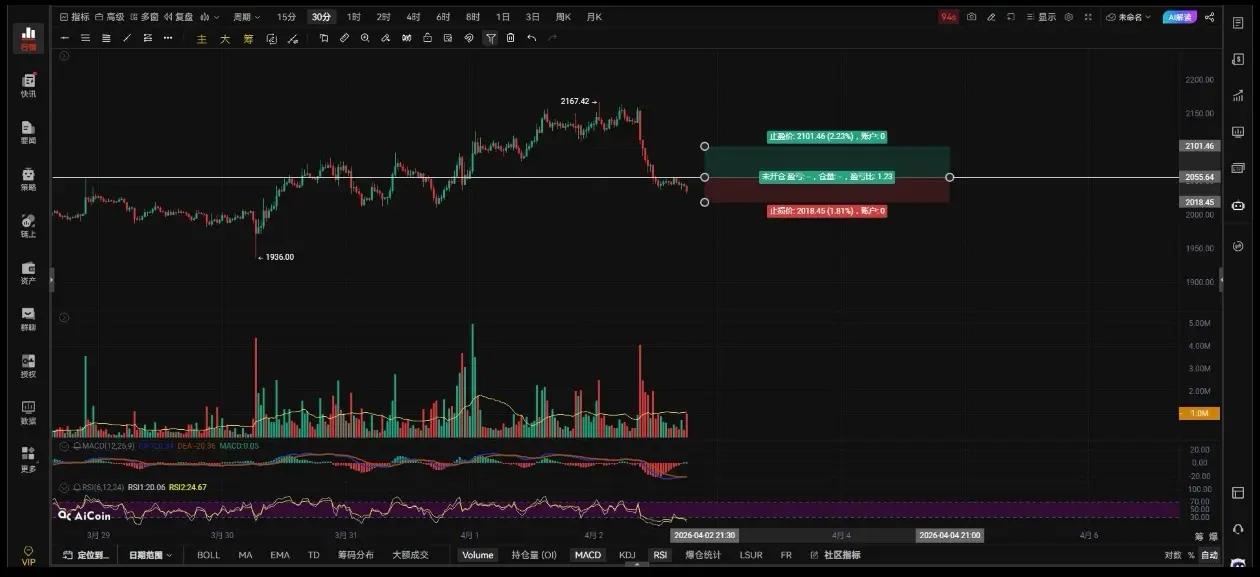Open the 策略 strategy sidebar icon
The width and height of the screenshot is (1260, 577).
point(28,179)
